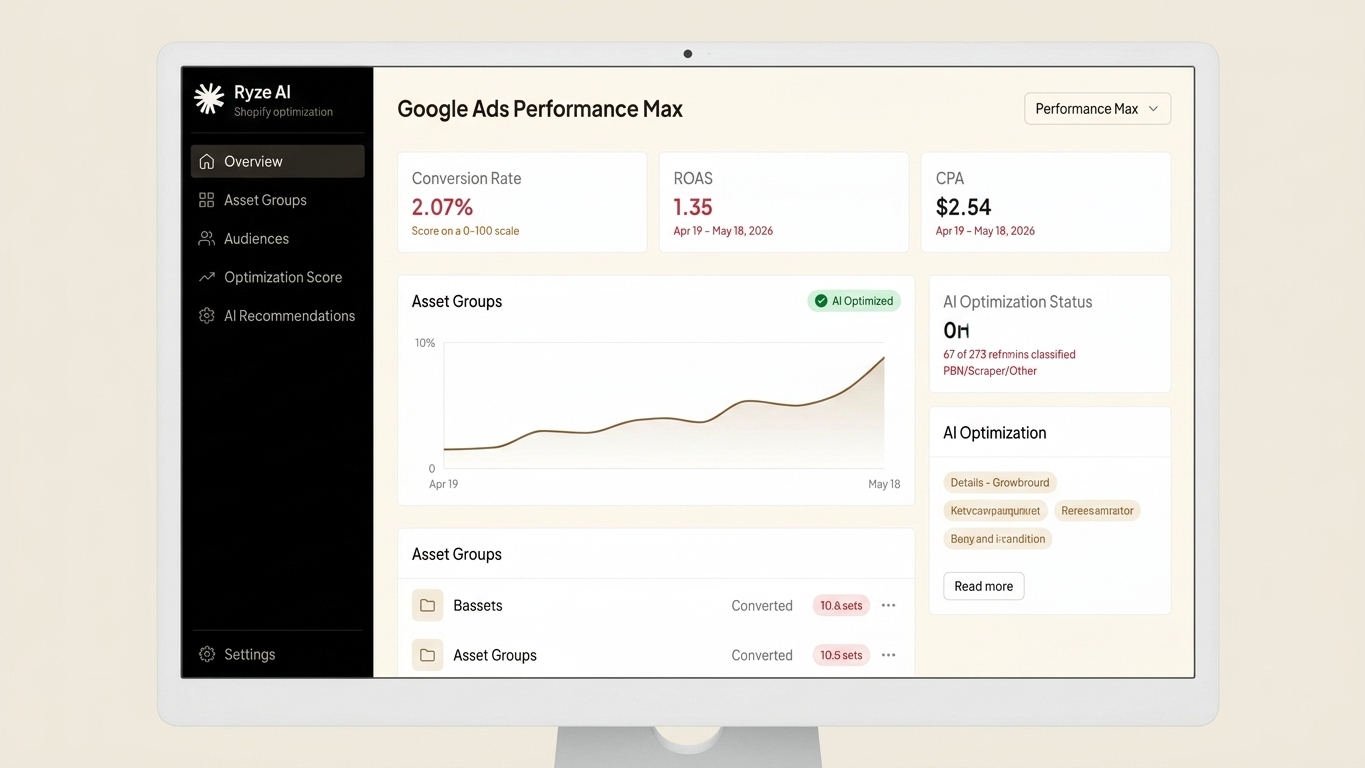
Task: Open the Audiences section
Action: tap(277, 238)
